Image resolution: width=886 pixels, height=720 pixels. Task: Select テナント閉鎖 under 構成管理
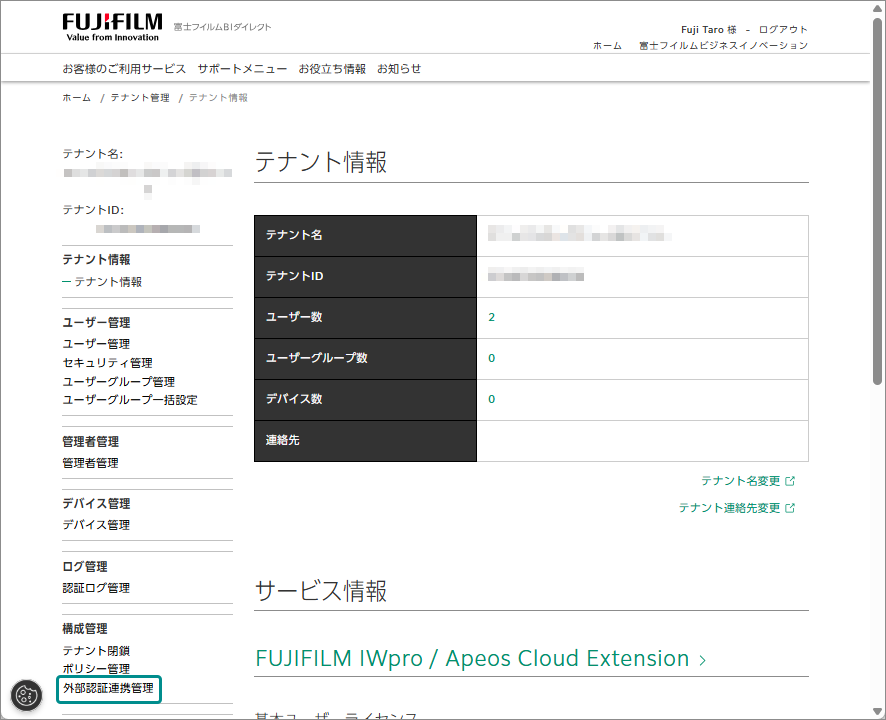pyautogui.click(x=96, y=651)
